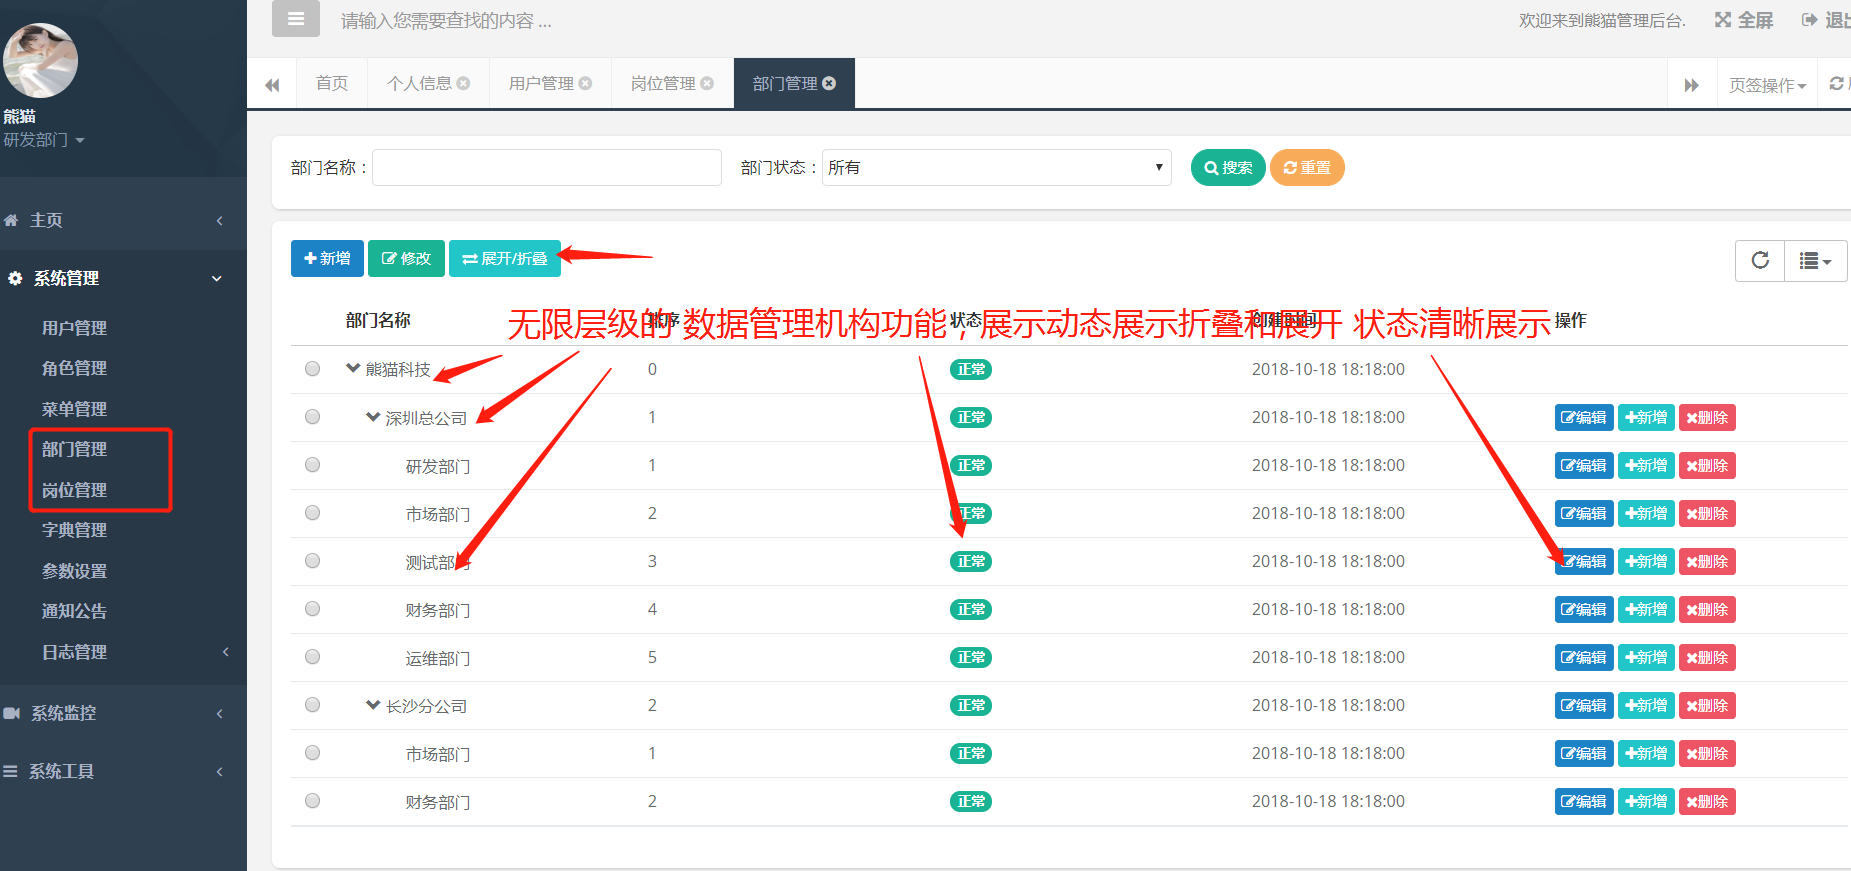This screenshot has width=1851, height=871.
Task: Open 通知公告 in the sidebar
Action: [74, 611]
